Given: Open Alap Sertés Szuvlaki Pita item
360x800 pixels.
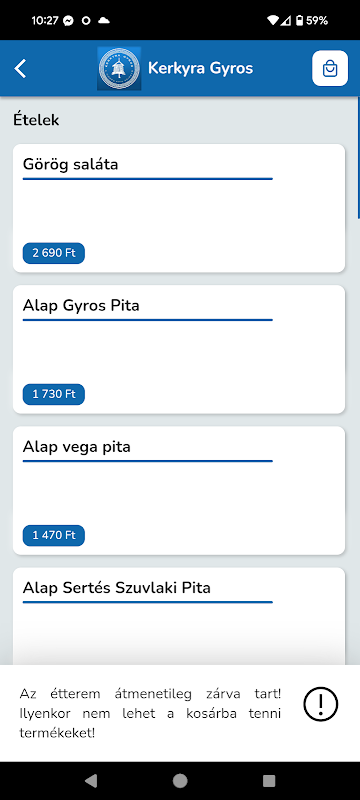Looking at the screenshot, I should (179, 616).
